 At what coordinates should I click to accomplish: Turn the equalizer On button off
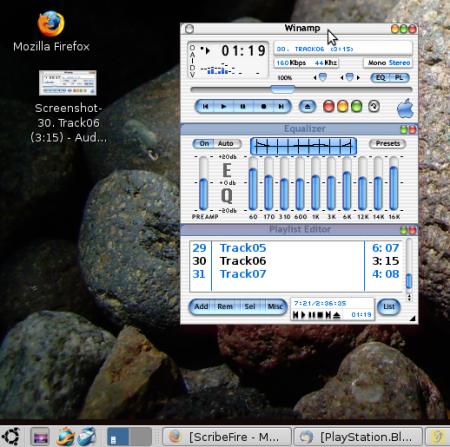pos(204,144)
